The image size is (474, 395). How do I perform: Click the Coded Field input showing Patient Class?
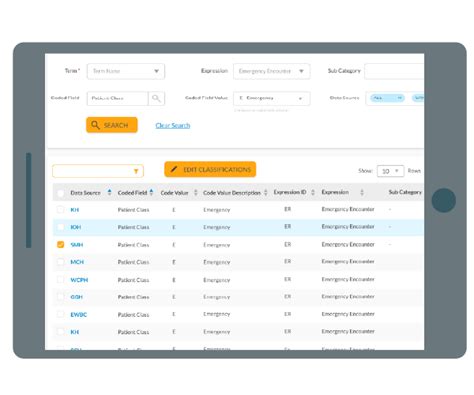click(x=117, y=98)
